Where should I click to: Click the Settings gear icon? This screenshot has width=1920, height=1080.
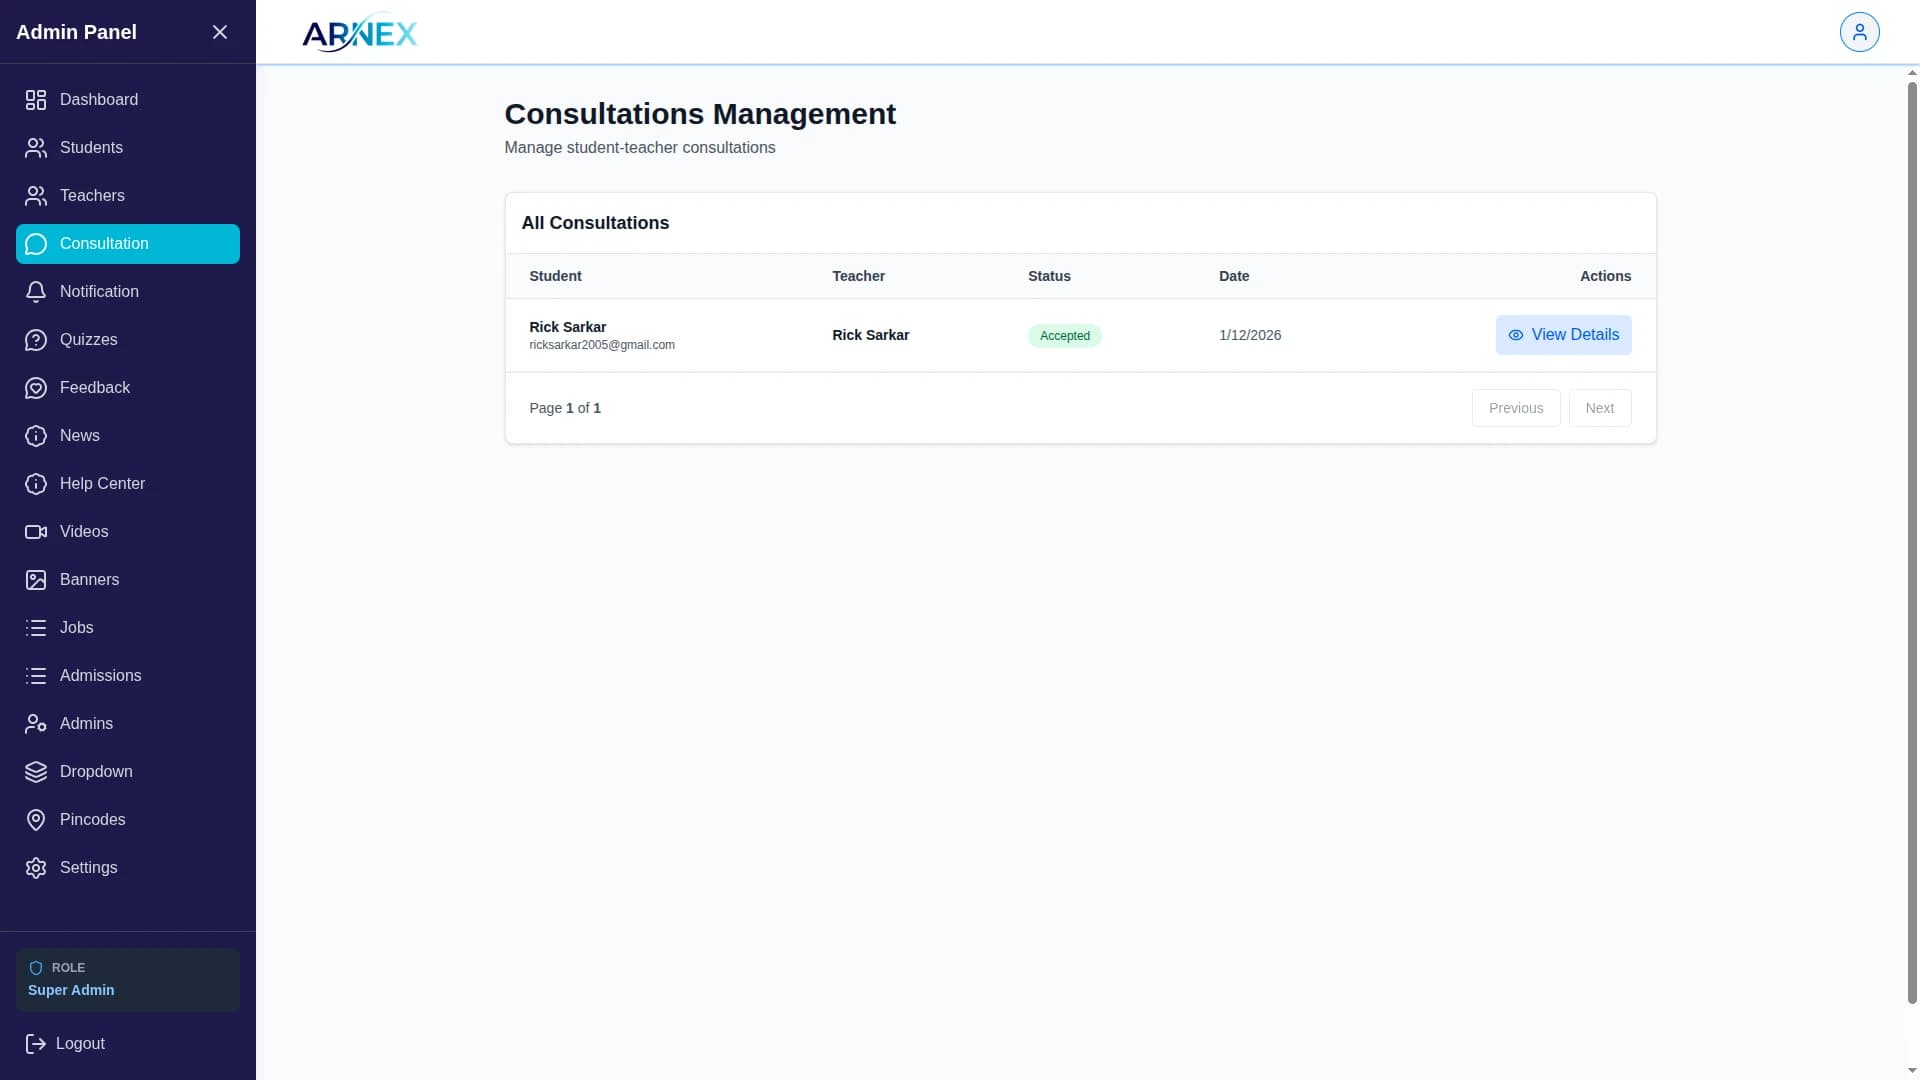[36, 868]
